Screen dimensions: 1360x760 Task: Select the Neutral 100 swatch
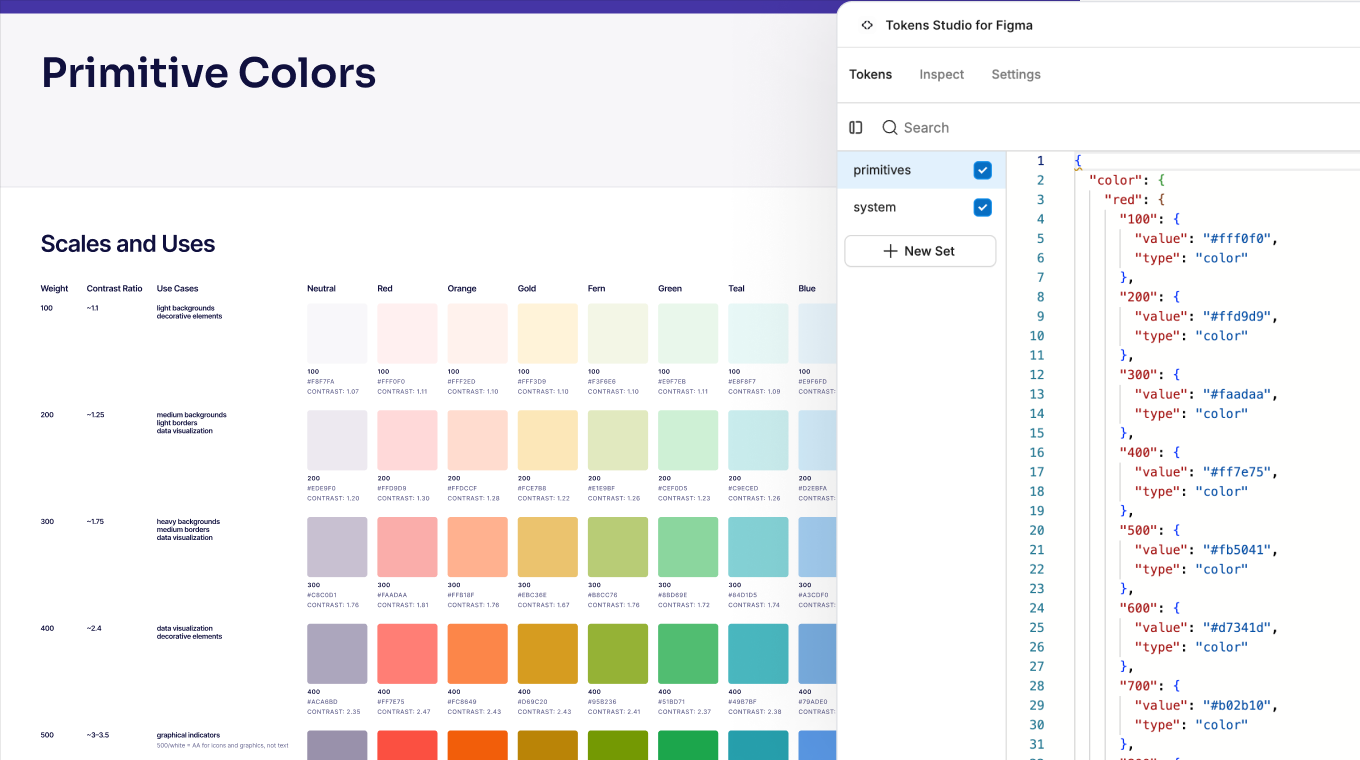pos(337,333)
